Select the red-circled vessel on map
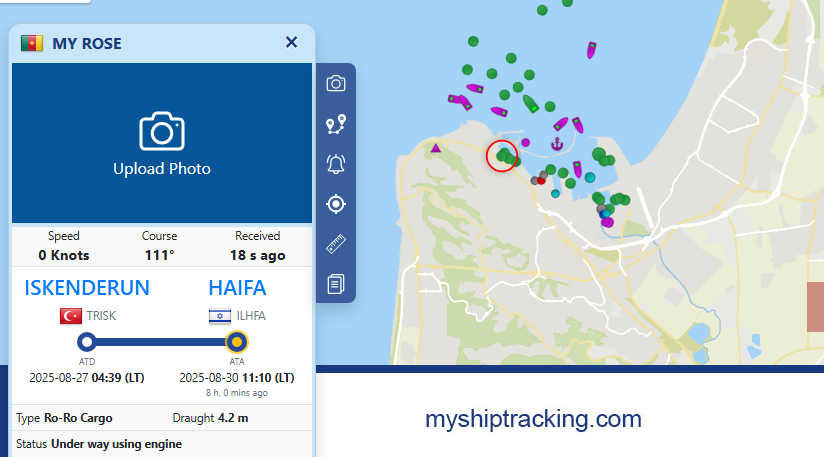The width and height of the screenshot is (824, 457). (502, 155)
